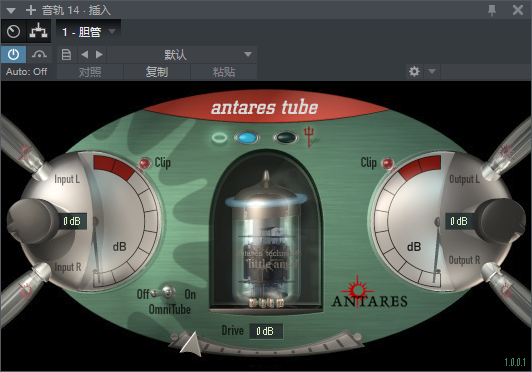Click the 对照 compare button
Viewport: 532px width, 372px height.
[90, 72]
